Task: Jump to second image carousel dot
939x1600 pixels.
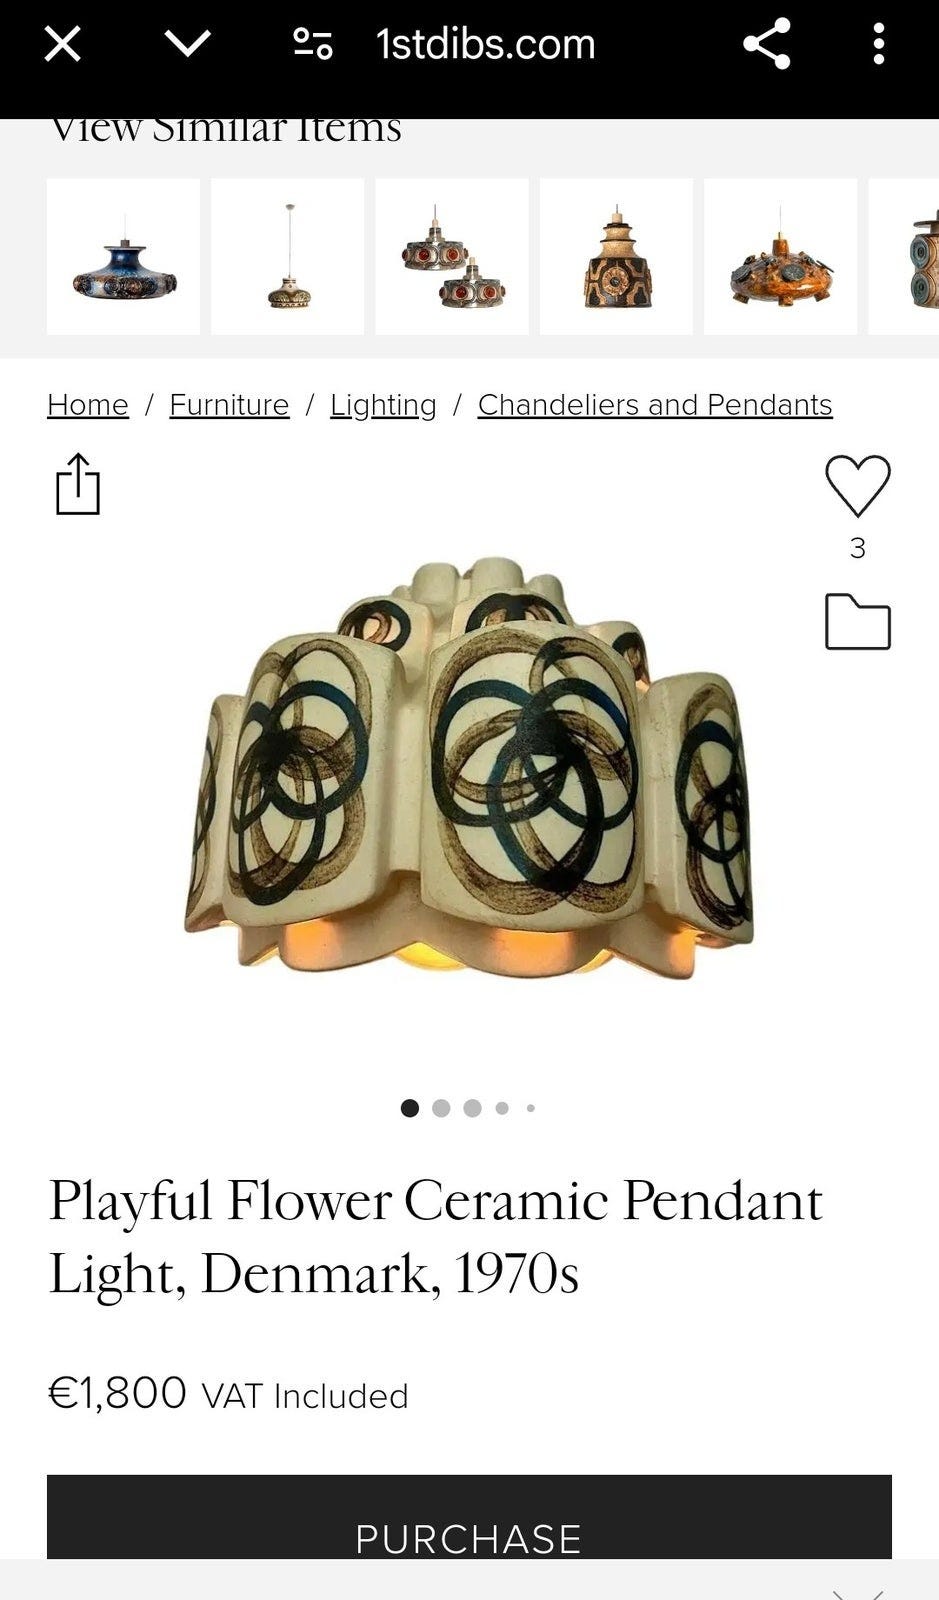Action: (x=441, y=1108)
